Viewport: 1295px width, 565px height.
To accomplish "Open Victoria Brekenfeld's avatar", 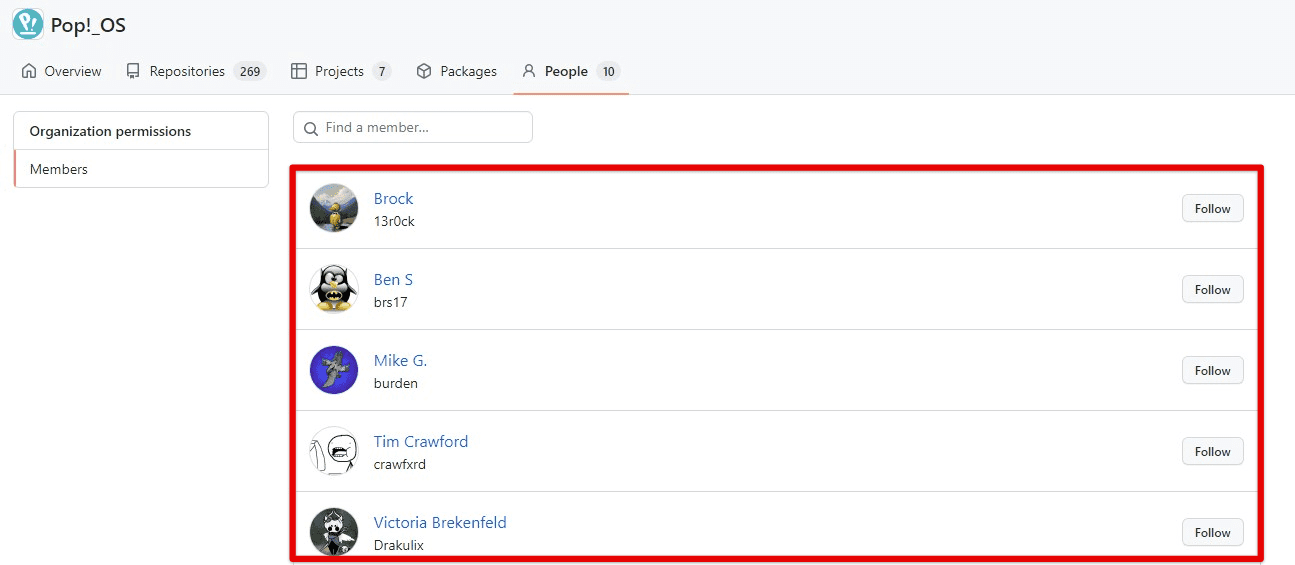I will [x=334, y=532].
